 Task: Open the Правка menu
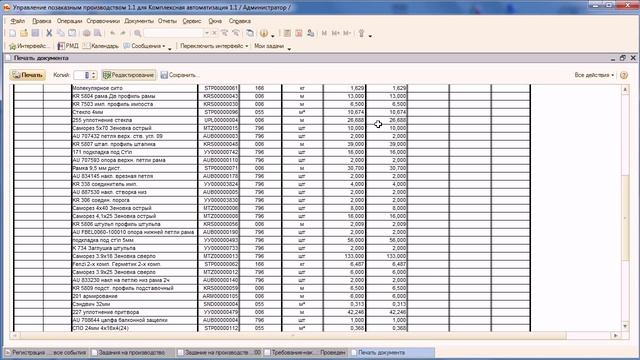click(42, 21)
